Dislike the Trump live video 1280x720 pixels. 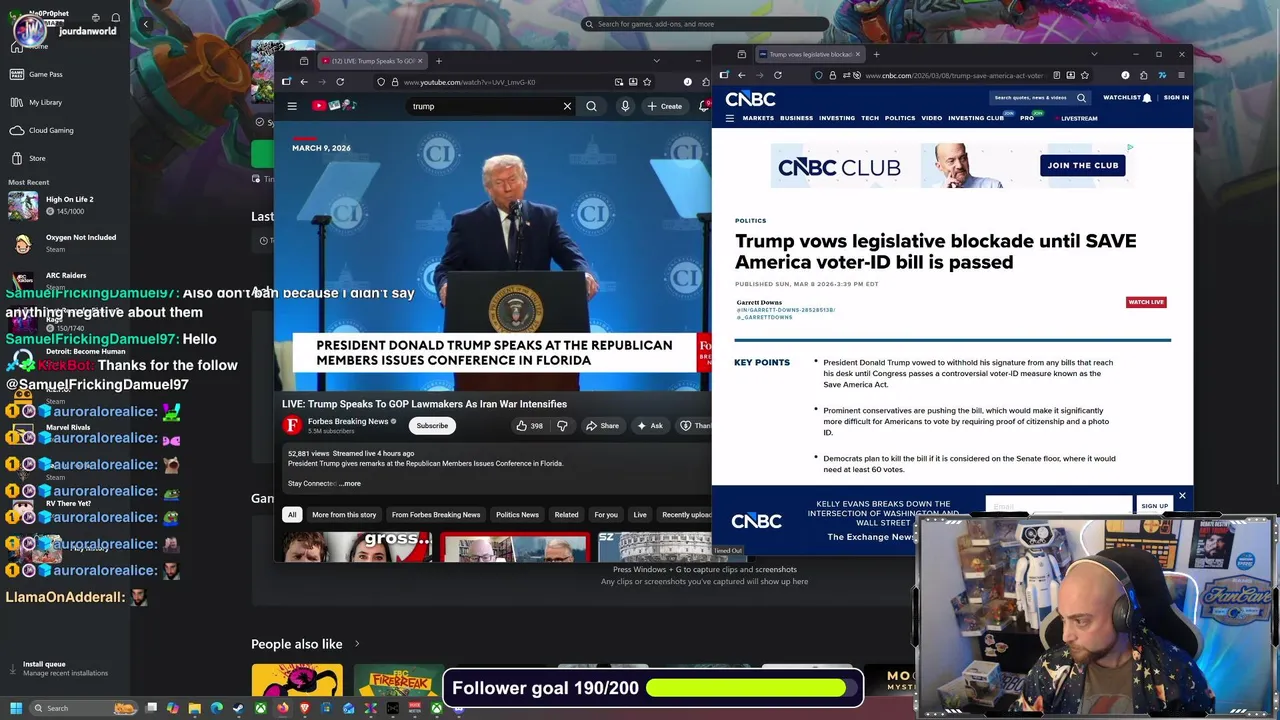[x=562, y=426]
